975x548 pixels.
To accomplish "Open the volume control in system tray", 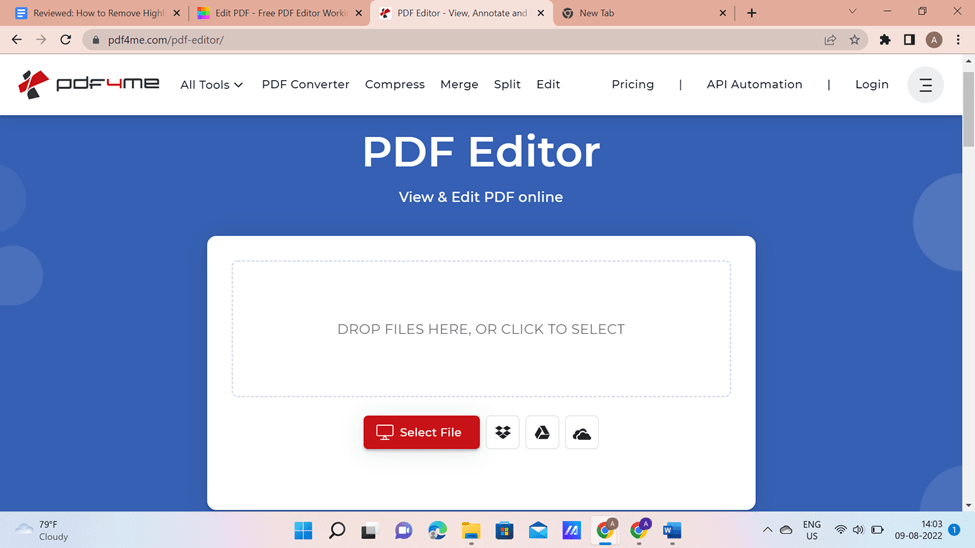I will 858,530.
